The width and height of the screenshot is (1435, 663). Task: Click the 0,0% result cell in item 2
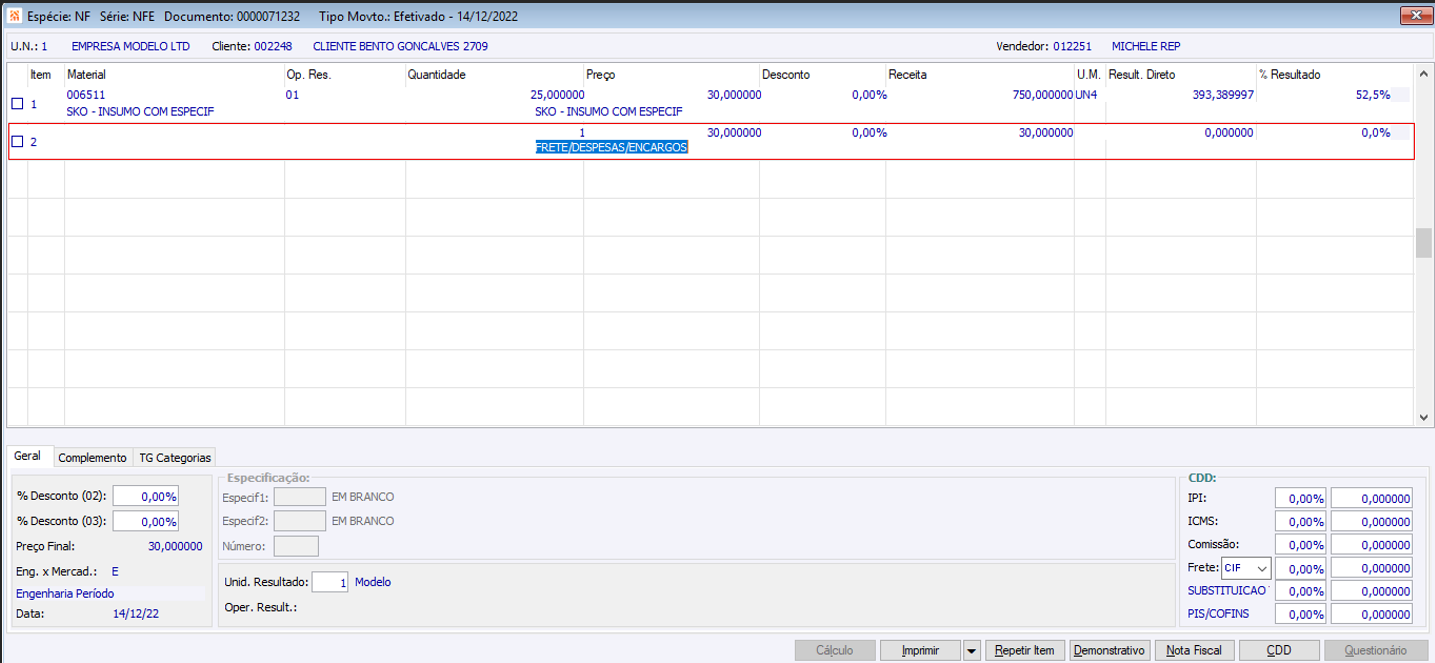pos(1376,133)
